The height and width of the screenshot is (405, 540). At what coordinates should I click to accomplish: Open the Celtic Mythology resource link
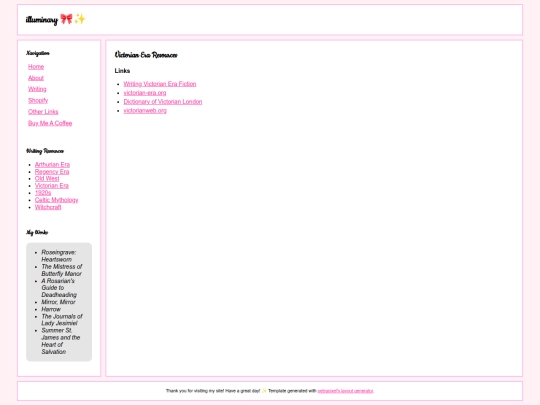point(56,200)
